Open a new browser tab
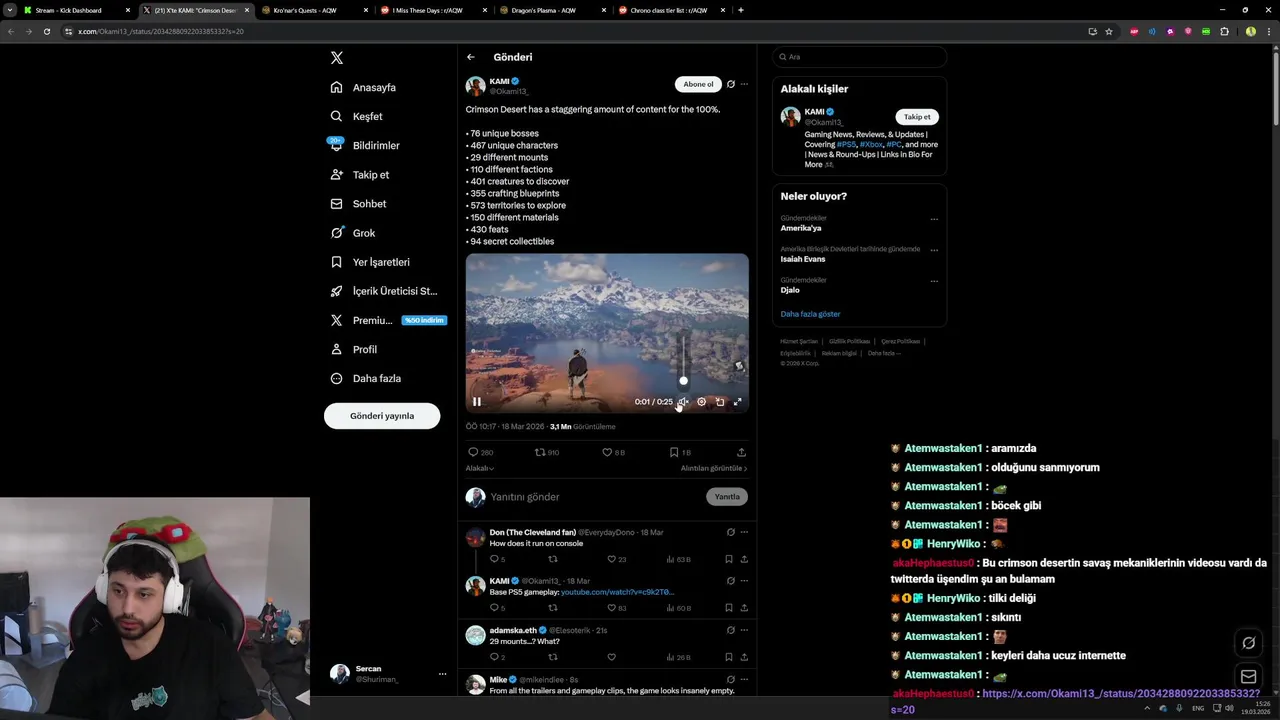The height and width of the screenshot is (720, 1280). [740, 10]
